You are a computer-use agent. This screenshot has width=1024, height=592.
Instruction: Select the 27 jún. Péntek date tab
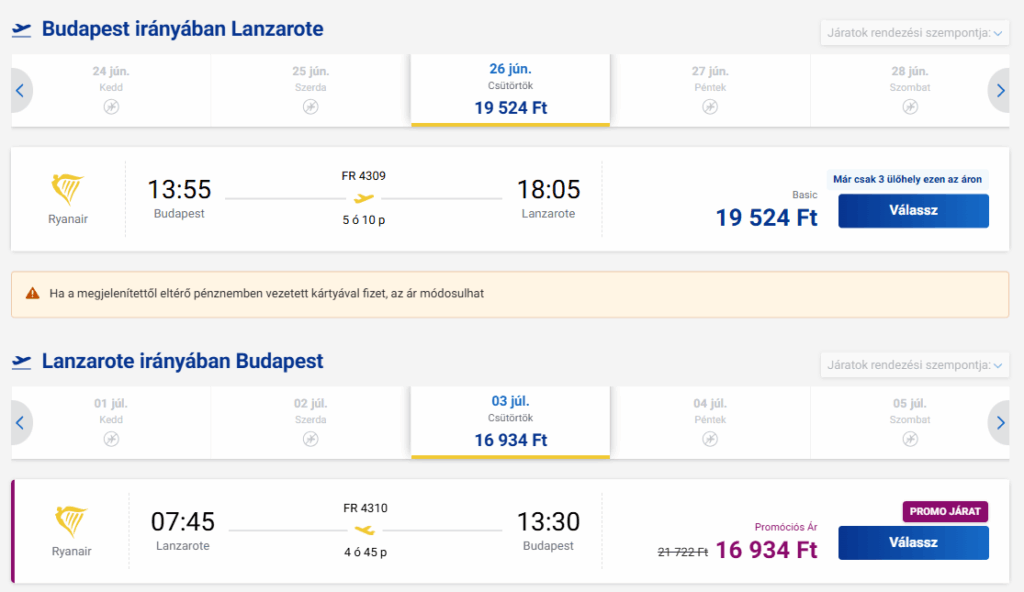(x=710, y=90)
